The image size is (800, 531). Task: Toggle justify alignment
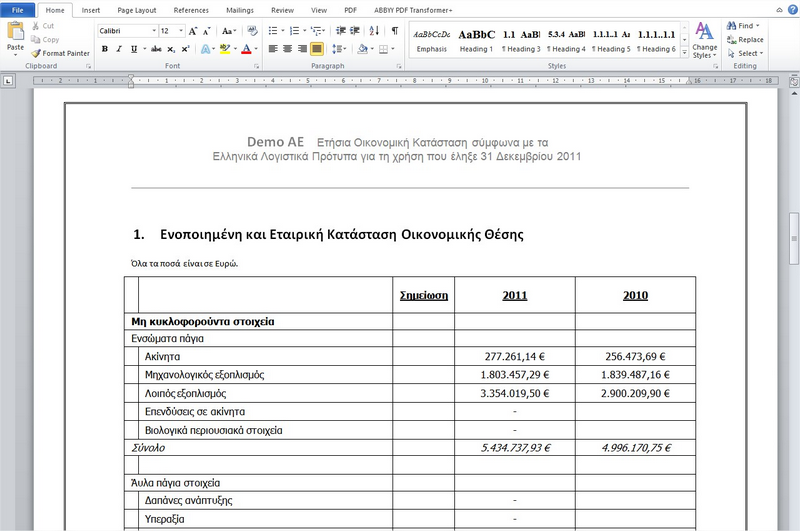pos(317,49)
